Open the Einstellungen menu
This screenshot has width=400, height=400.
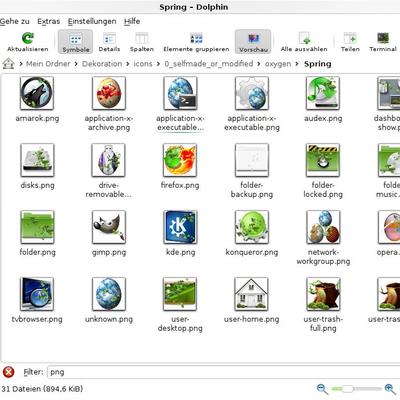point(92,21)
